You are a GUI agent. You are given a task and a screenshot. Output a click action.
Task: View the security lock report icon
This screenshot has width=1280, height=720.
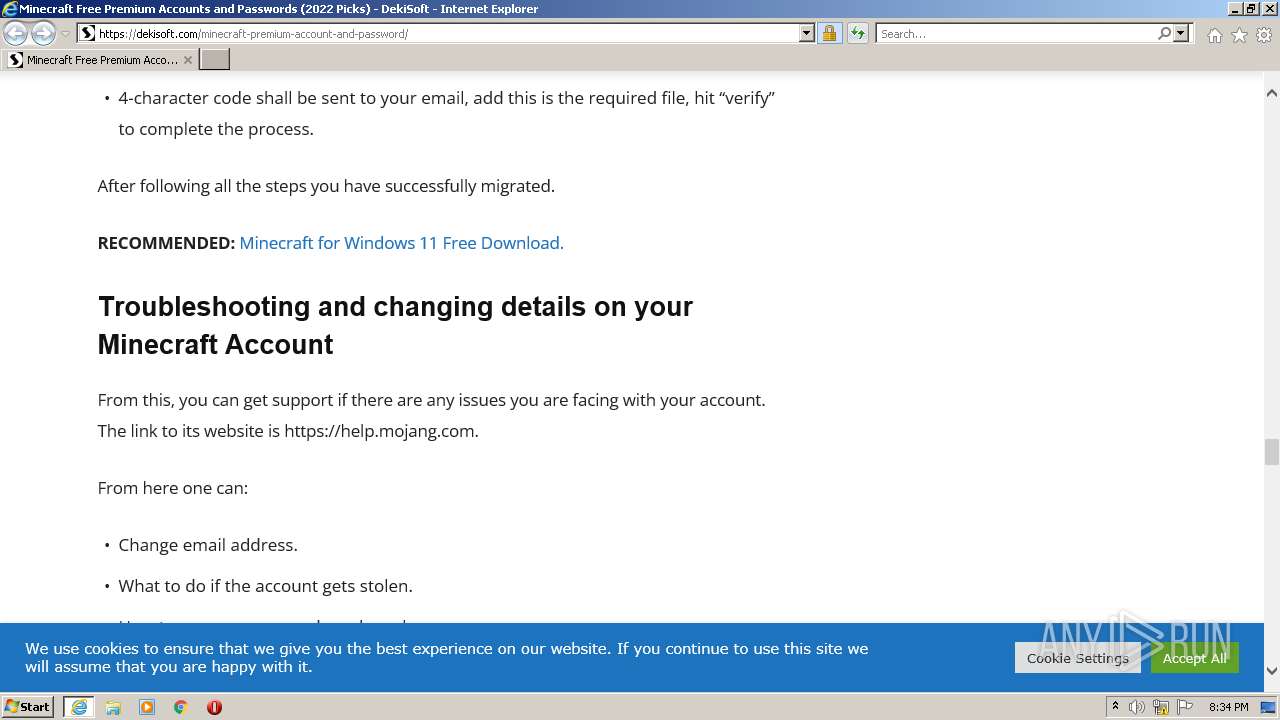click(x=829, y=33)
